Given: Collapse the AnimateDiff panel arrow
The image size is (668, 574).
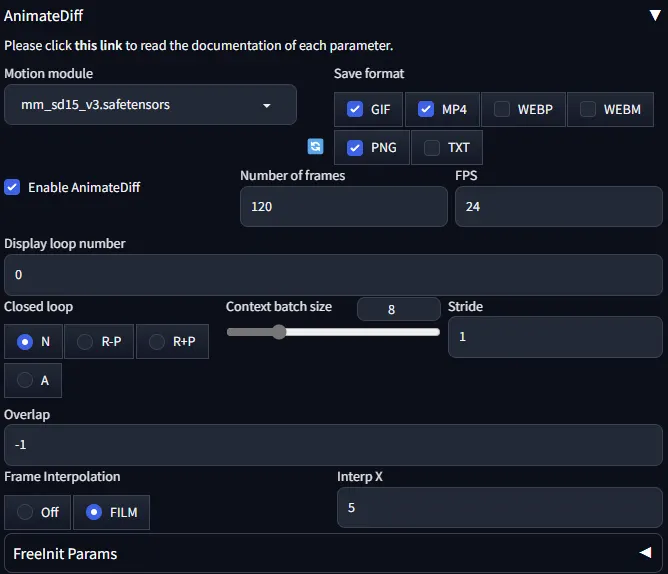Looking at the screenshot, I should click(655, 15).
